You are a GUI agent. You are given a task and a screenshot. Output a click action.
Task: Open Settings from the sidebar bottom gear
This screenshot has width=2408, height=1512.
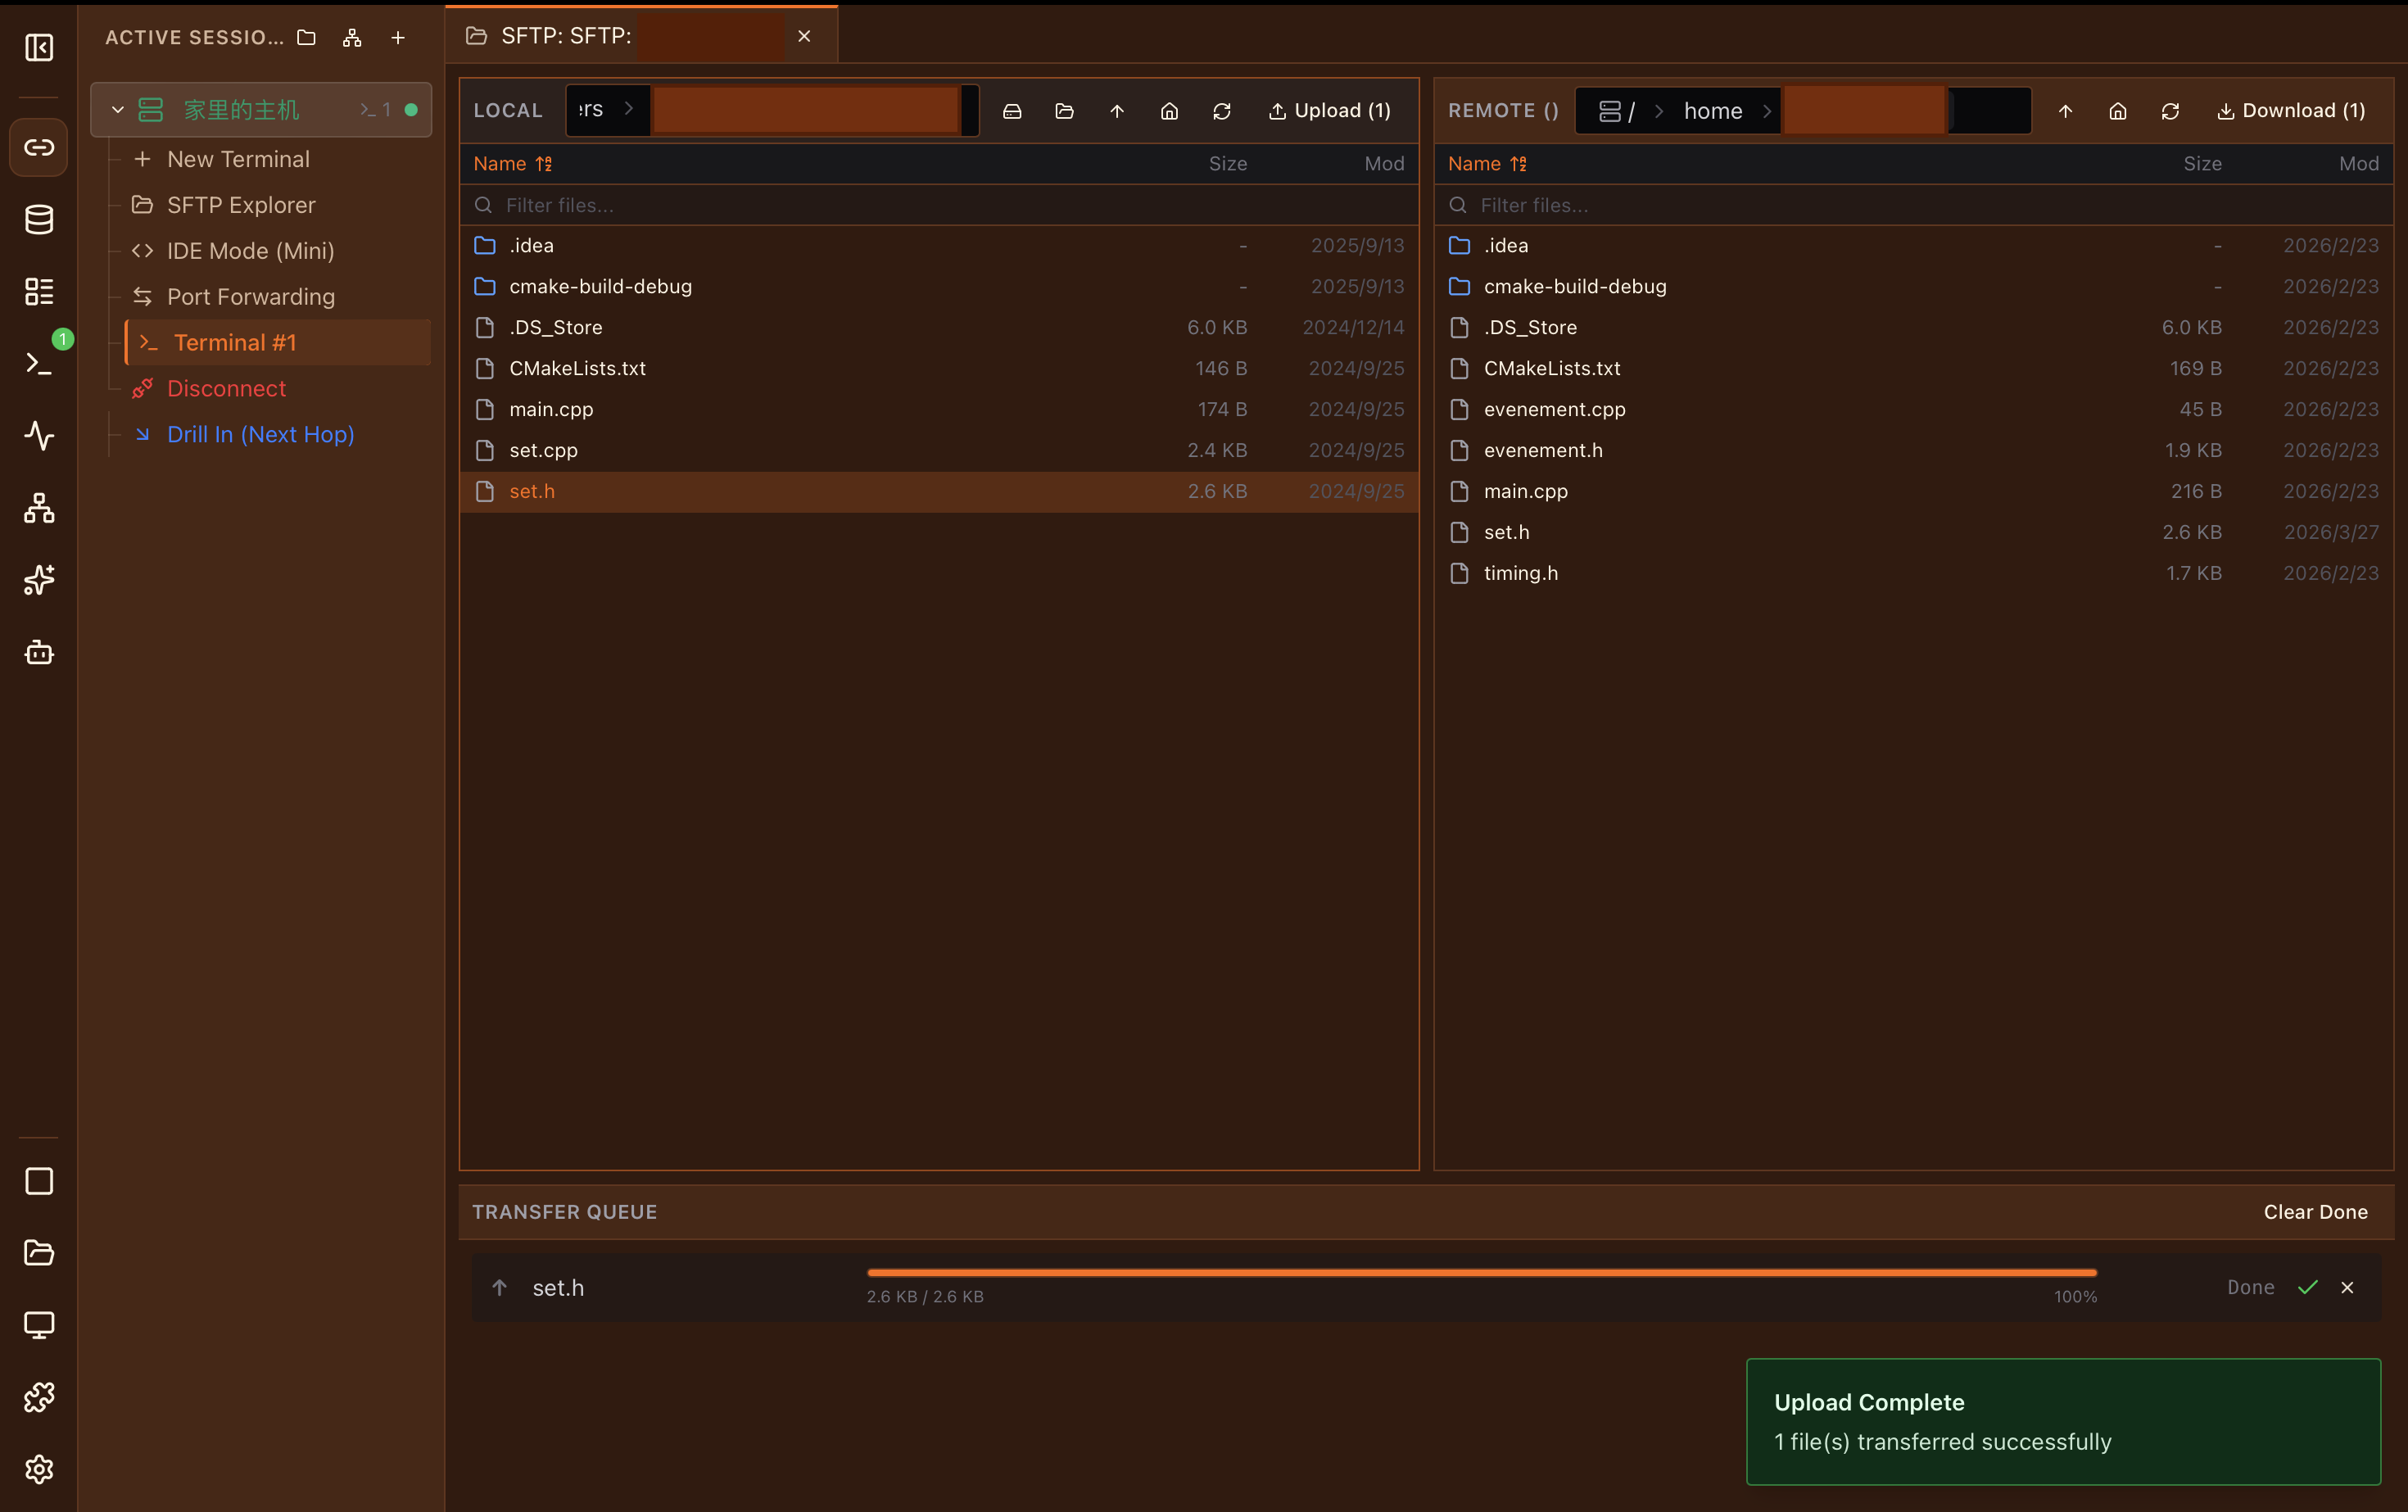39,1469
